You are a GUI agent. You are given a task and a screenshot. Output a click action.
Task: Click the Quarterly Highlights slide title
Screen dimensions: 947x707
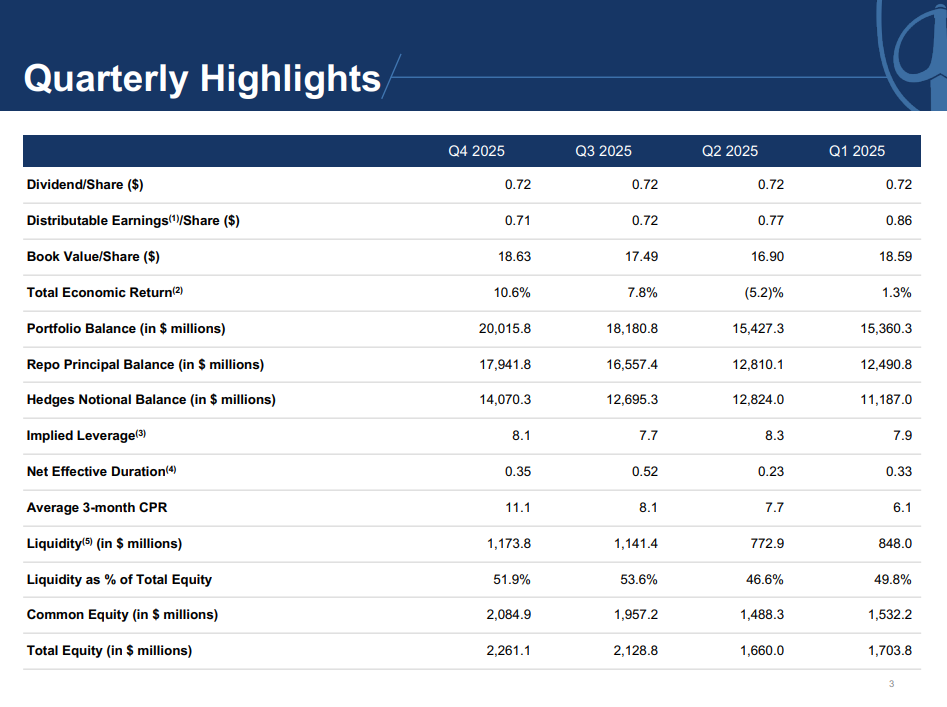[x=202, y=78]
